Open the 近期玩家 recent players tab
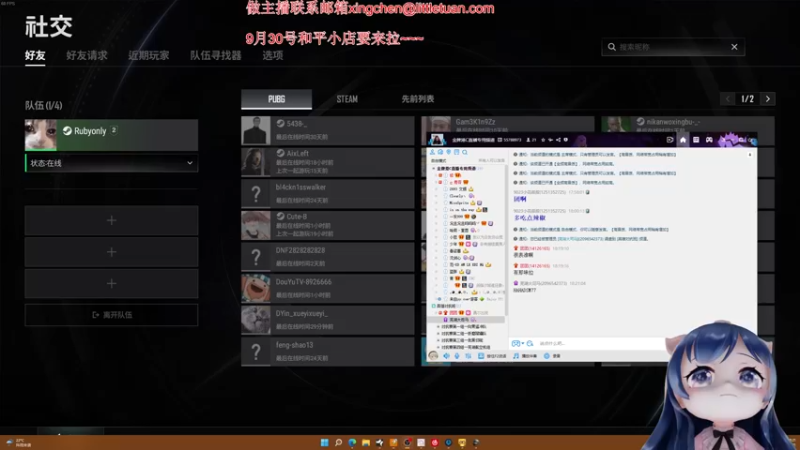The image size is (800, 450). pyautogui.click(x=148, y=55)
